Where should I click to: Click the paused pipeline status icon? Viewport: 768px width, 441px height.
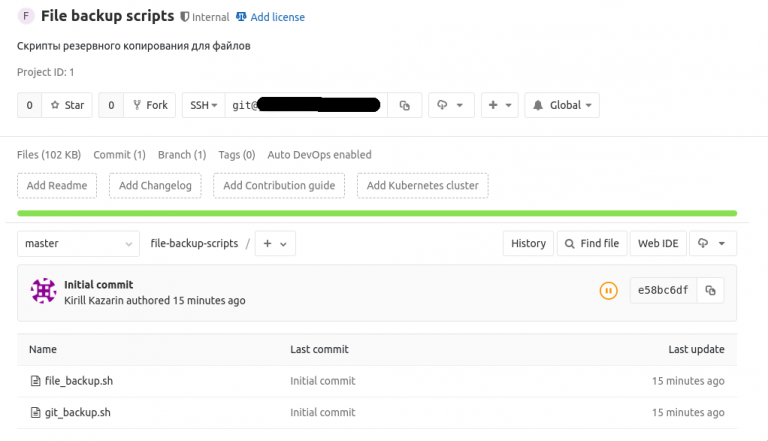tap(608, 291)
